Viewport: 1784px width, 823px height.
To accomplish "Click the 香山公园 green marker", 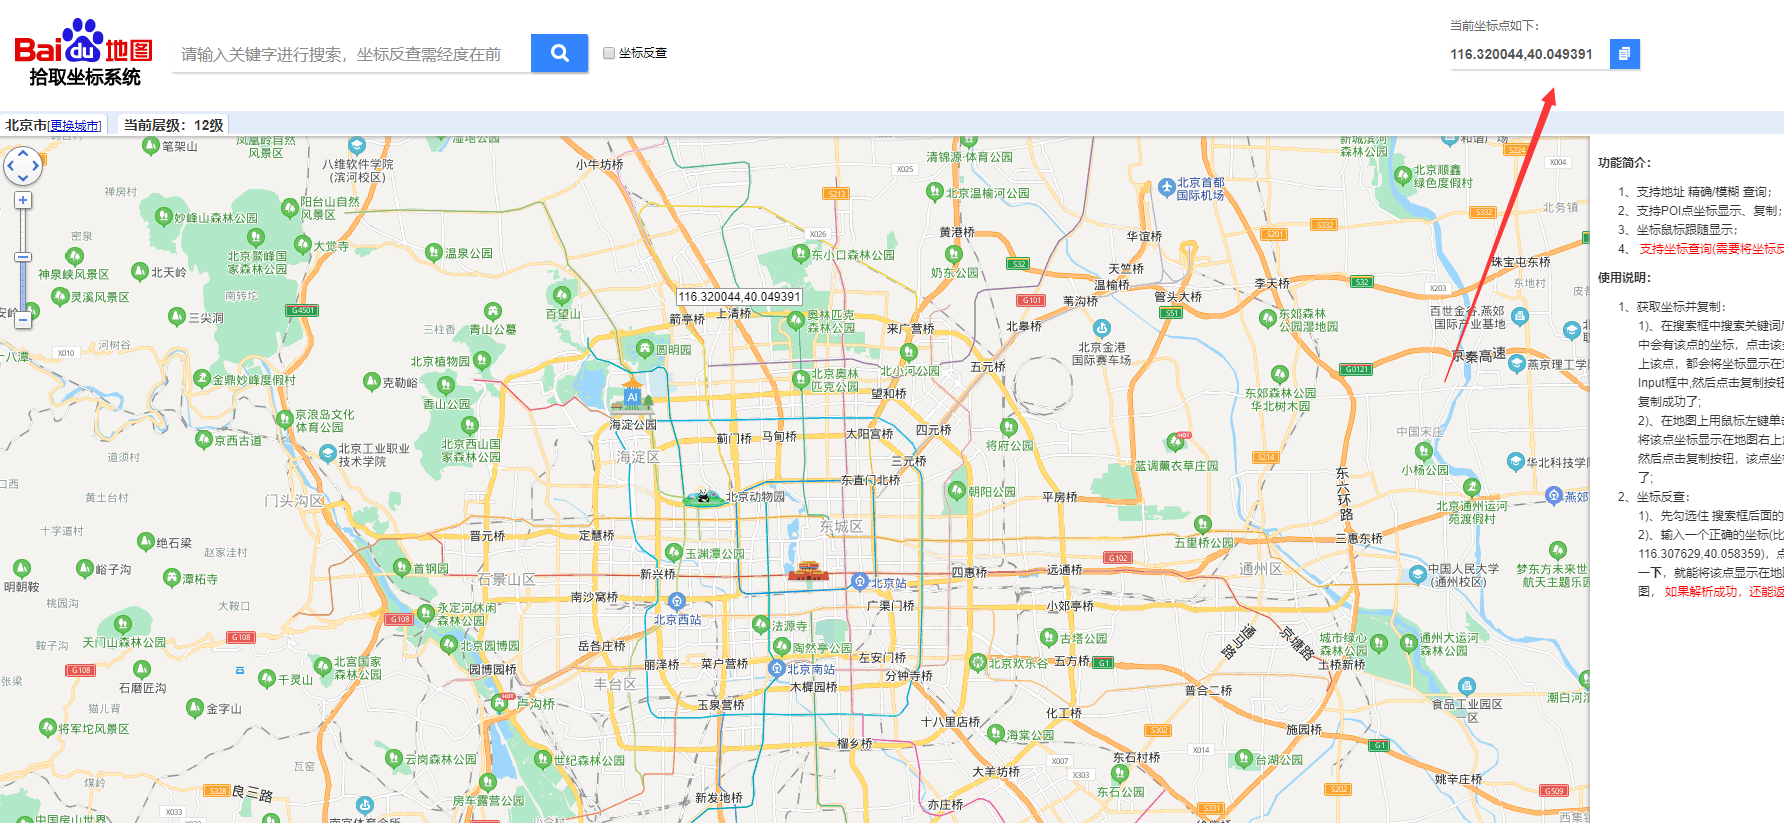I will [446, 385].
